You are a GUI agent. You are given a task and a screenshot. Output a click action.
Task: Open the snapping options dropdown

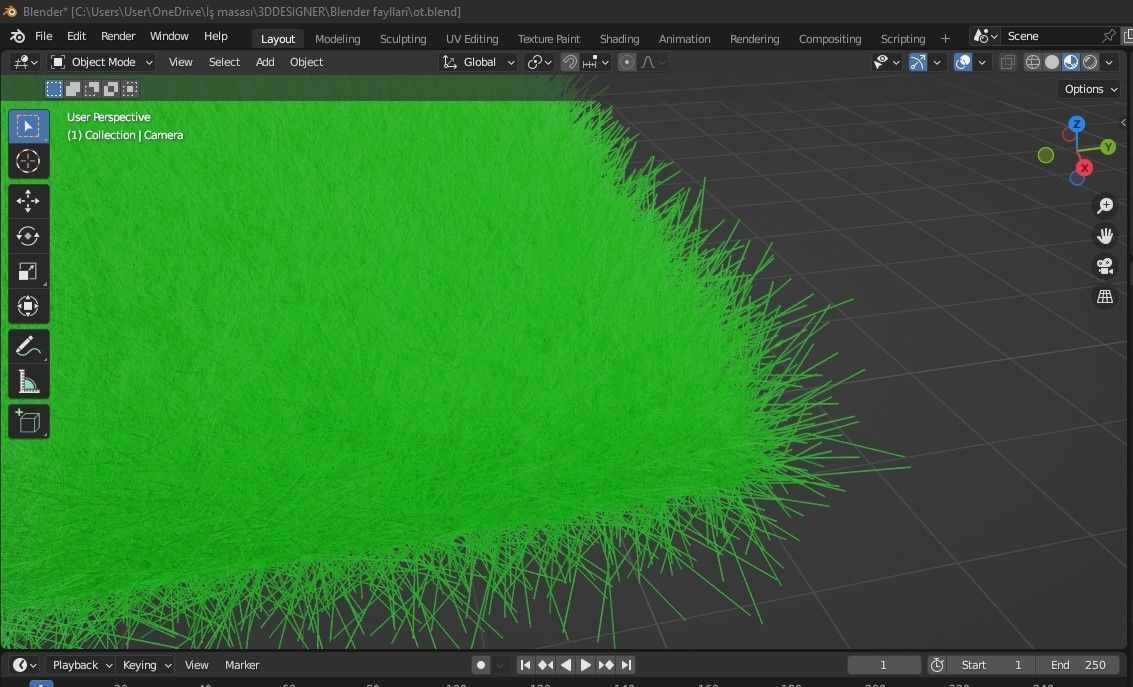point(597,62)
